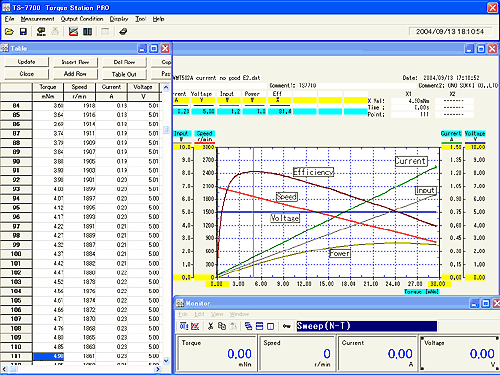
Task: Open the File menu in main menu bar
Action: click(9, 19)
